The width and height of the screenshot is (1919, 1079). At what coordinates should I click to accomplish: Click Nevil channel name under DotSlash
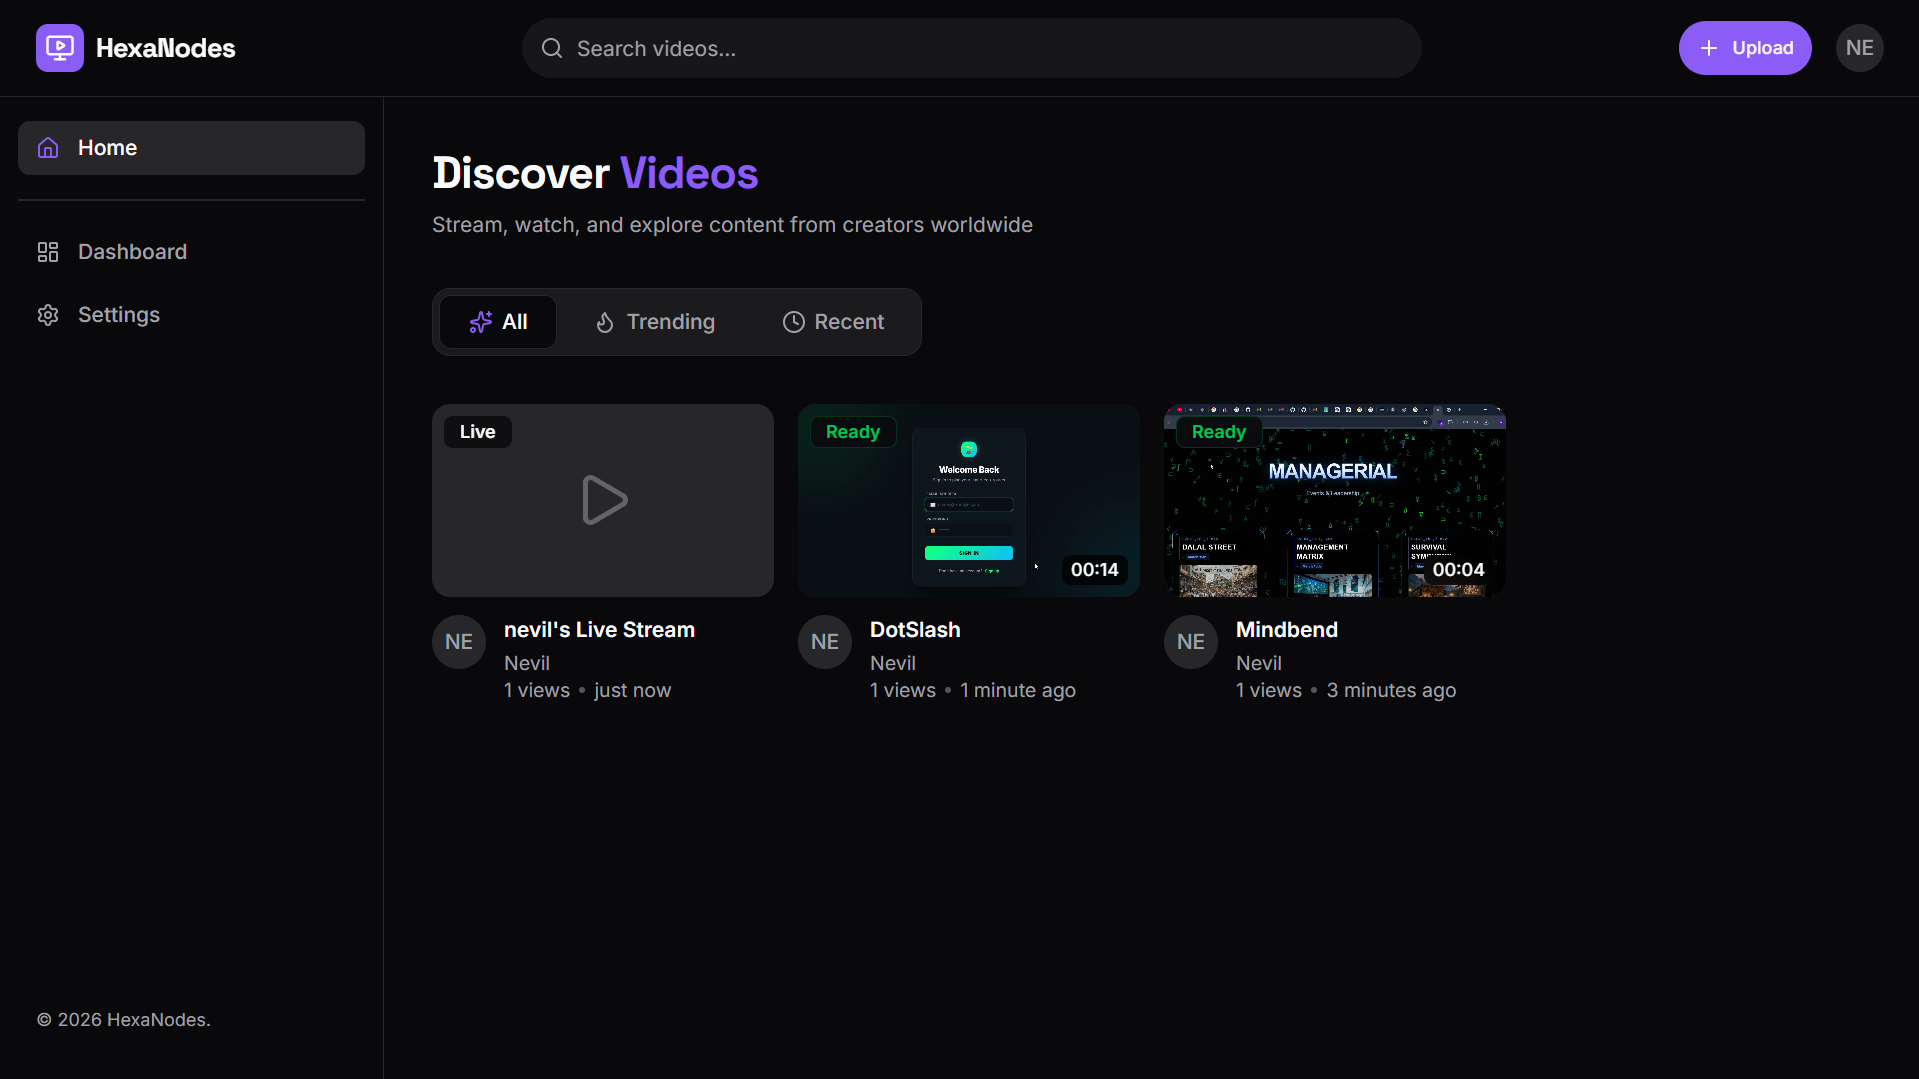pos(893,663)
